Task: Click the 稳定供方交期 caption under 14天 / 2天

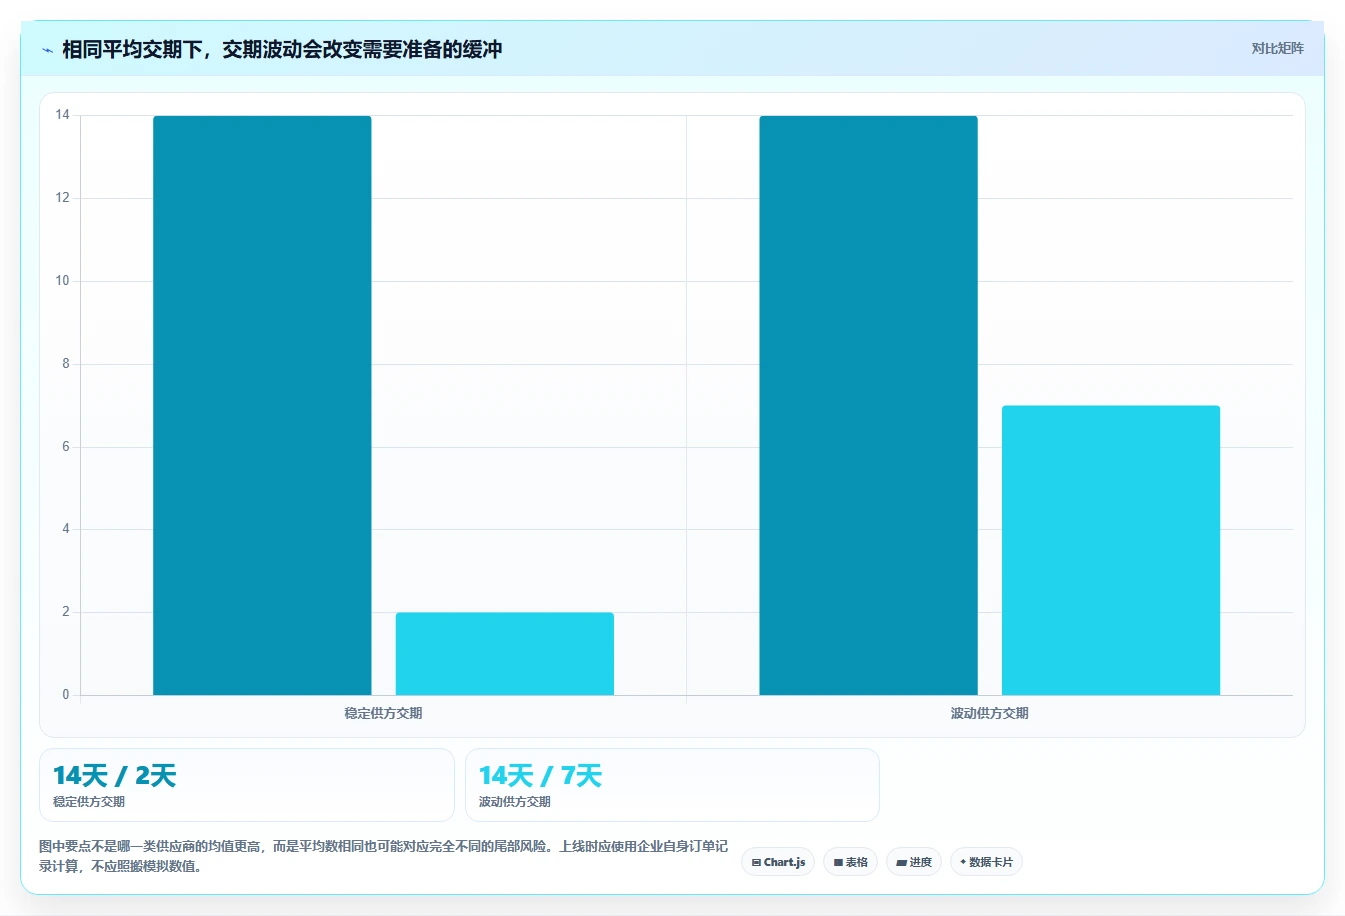Action: tap(89, 802)
